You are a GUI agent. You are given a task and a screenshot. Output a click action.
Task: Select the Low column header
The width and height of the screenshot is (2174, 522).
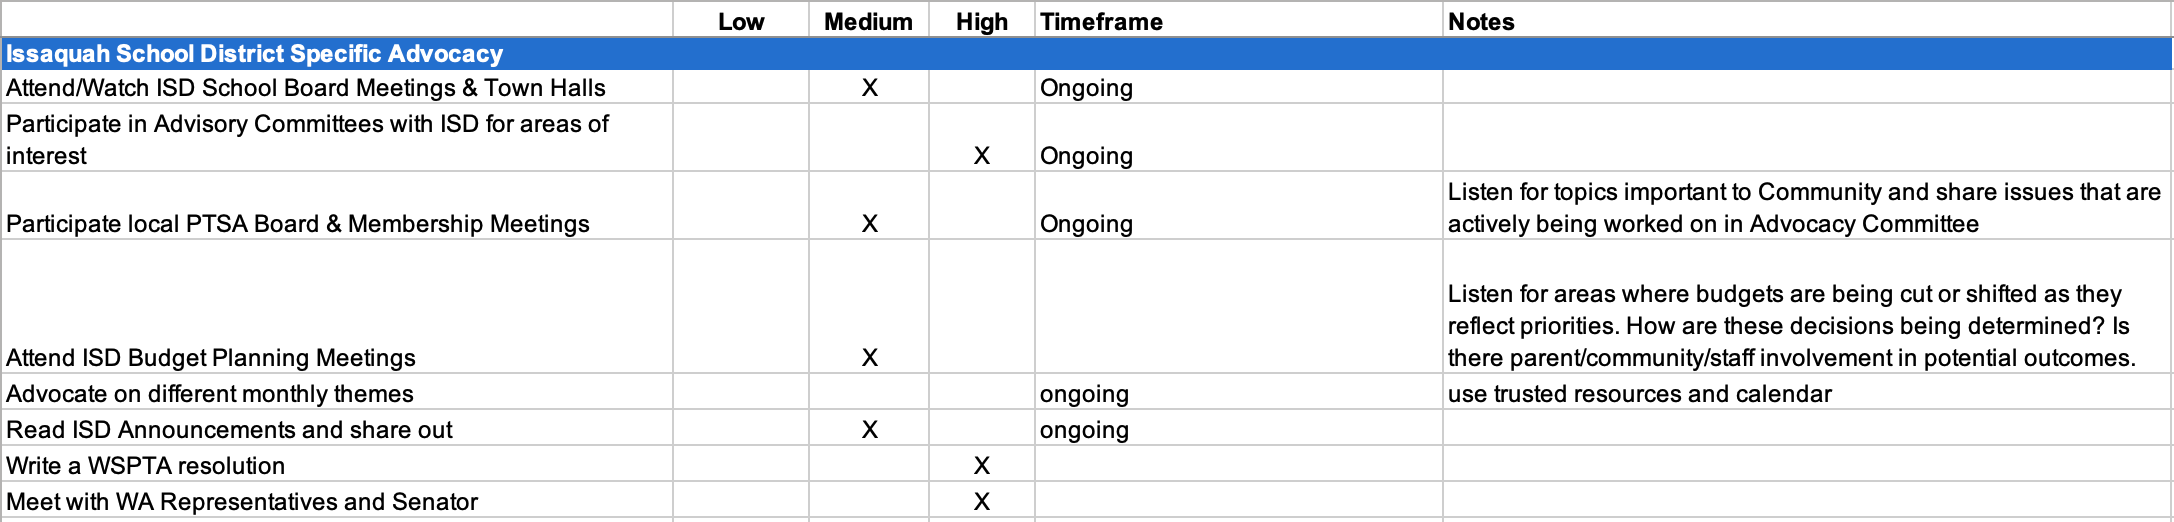[x=741, y=21]
